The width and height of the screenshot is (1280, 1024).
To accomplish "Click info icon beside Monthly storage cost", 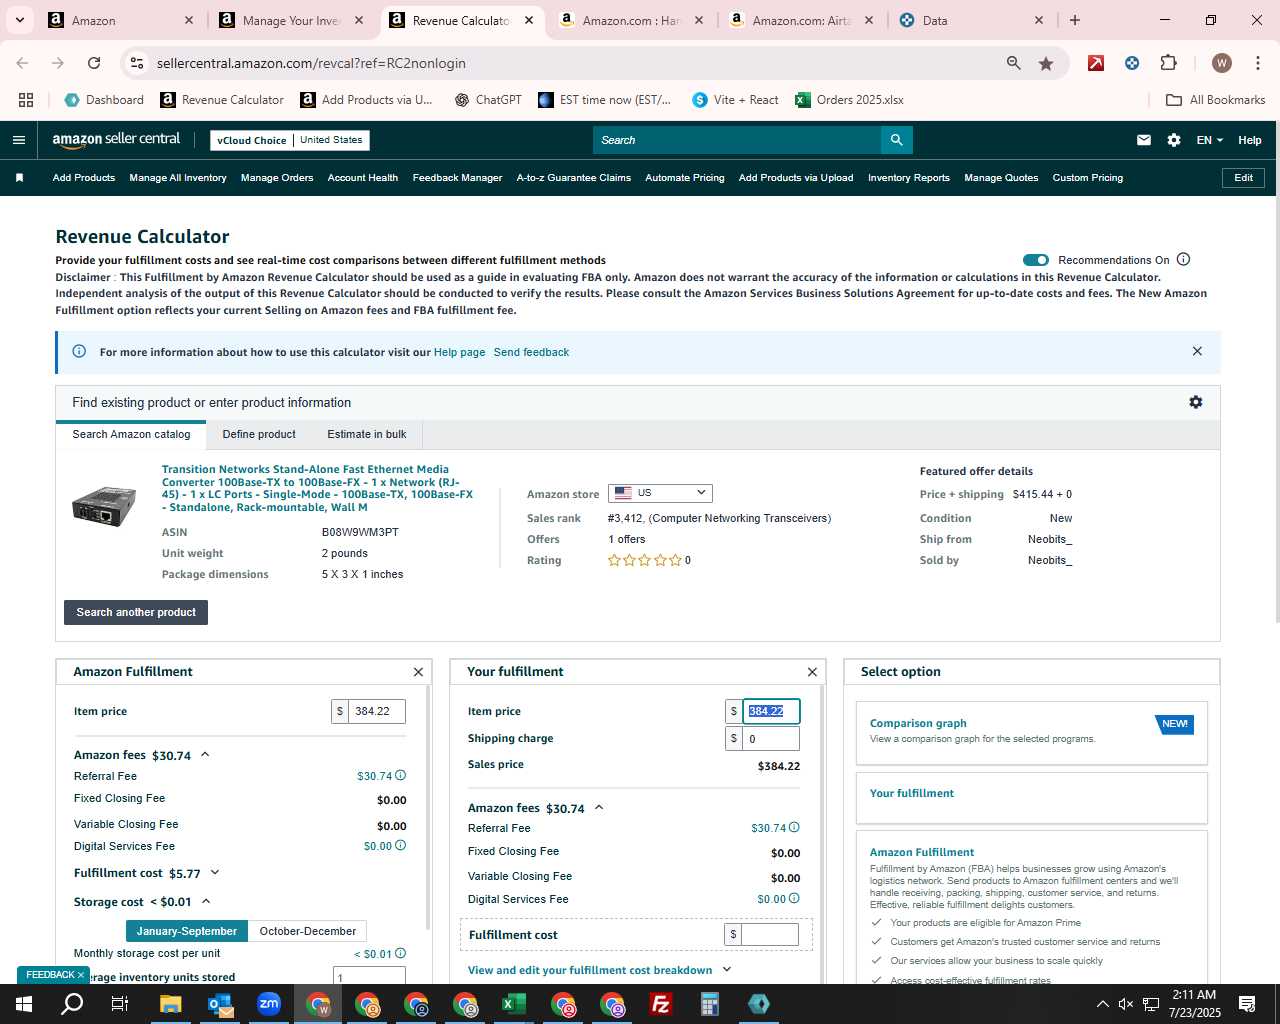I will click(x=401, y=953).
